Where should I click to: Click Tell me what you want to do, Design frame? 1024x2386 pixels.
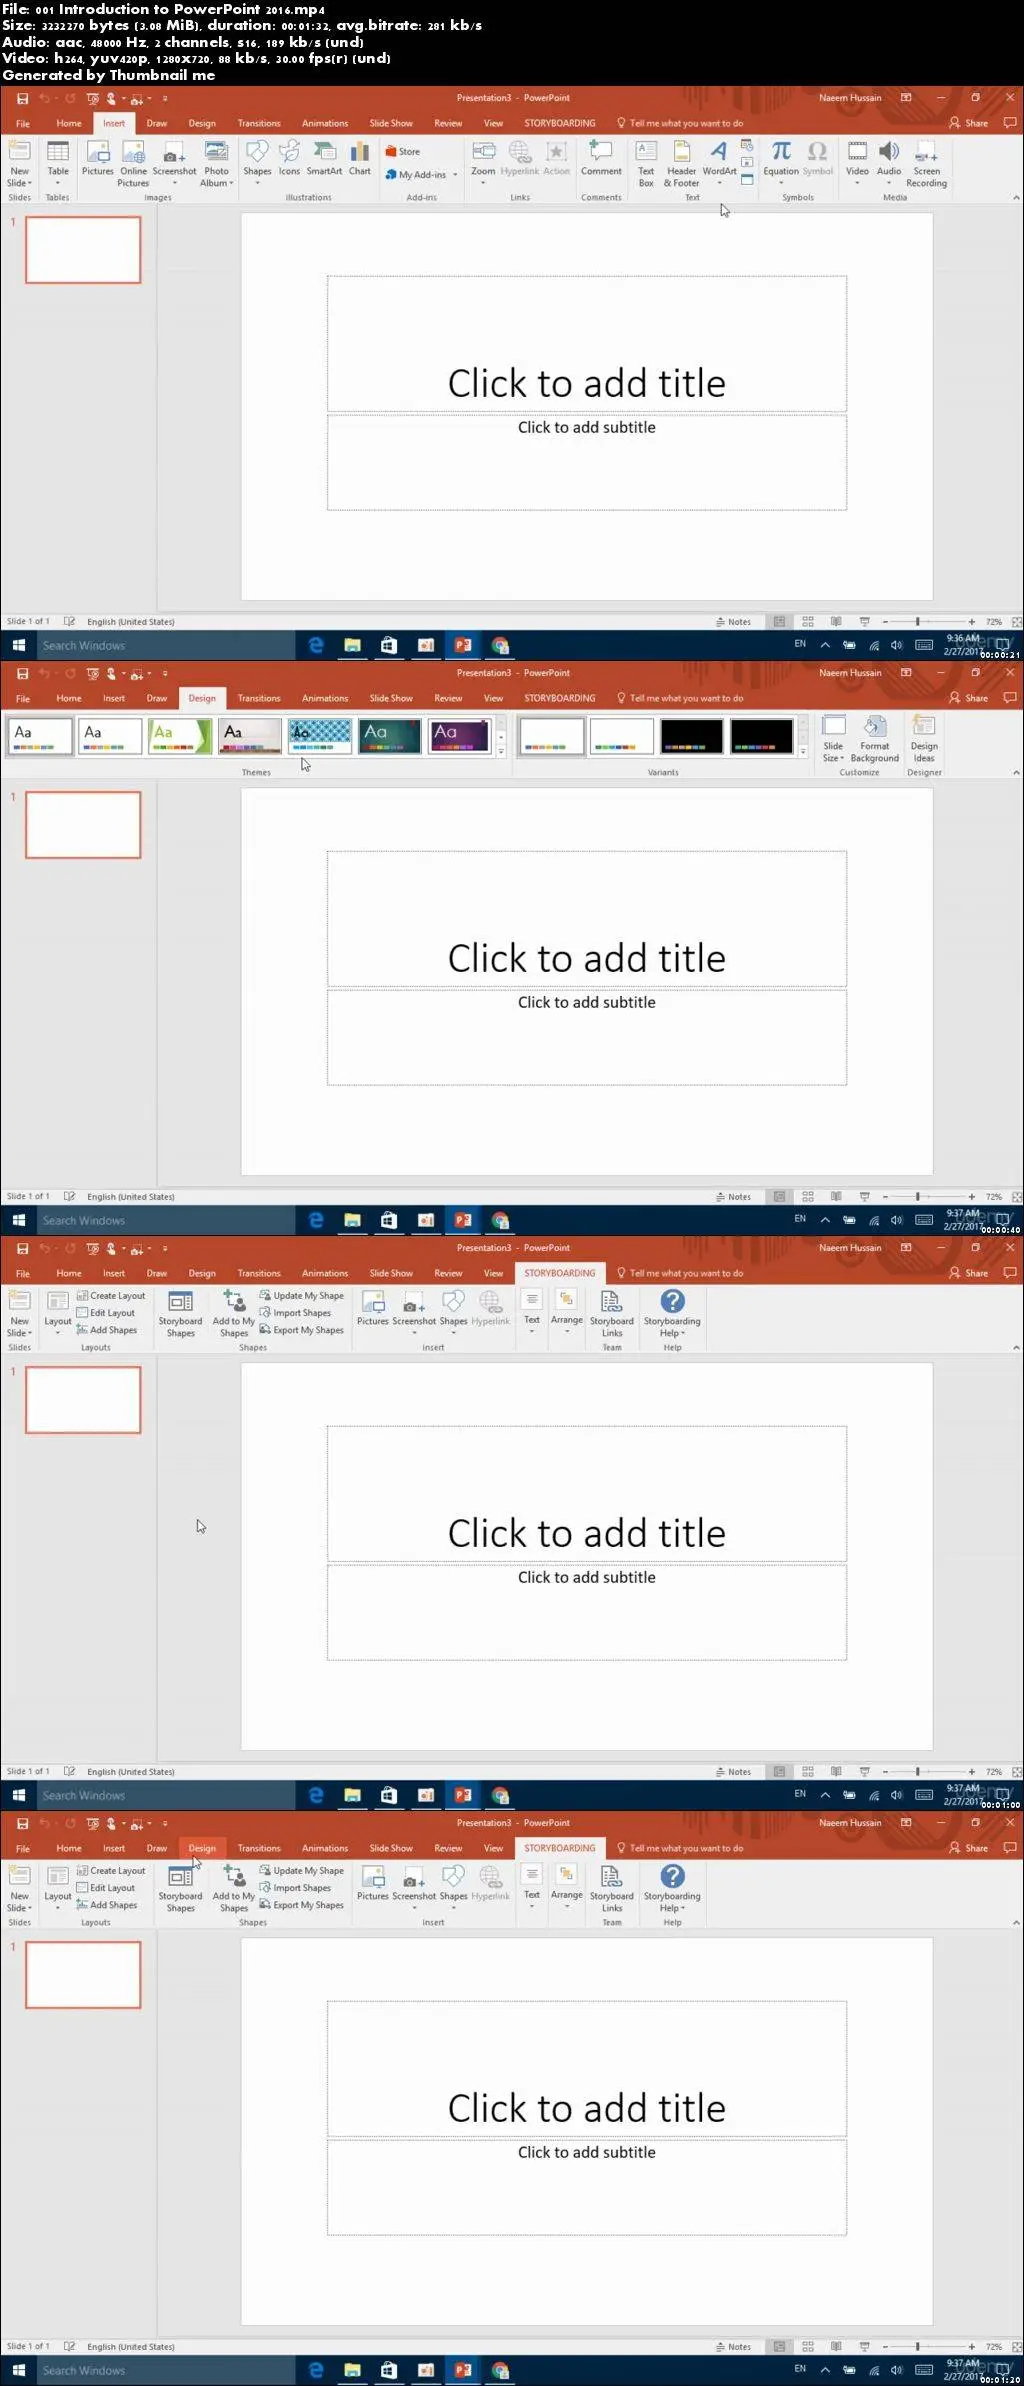(x=680, y=699)
